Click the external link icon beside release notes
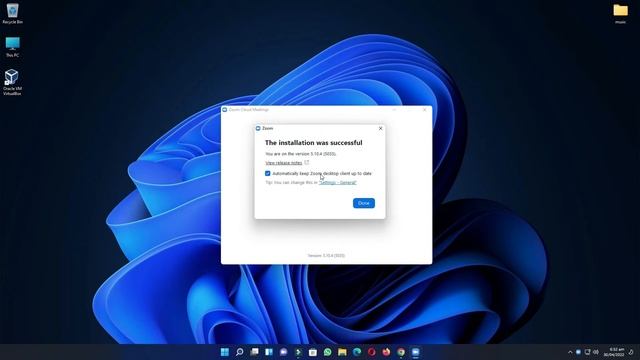 [x=307, y=162]
